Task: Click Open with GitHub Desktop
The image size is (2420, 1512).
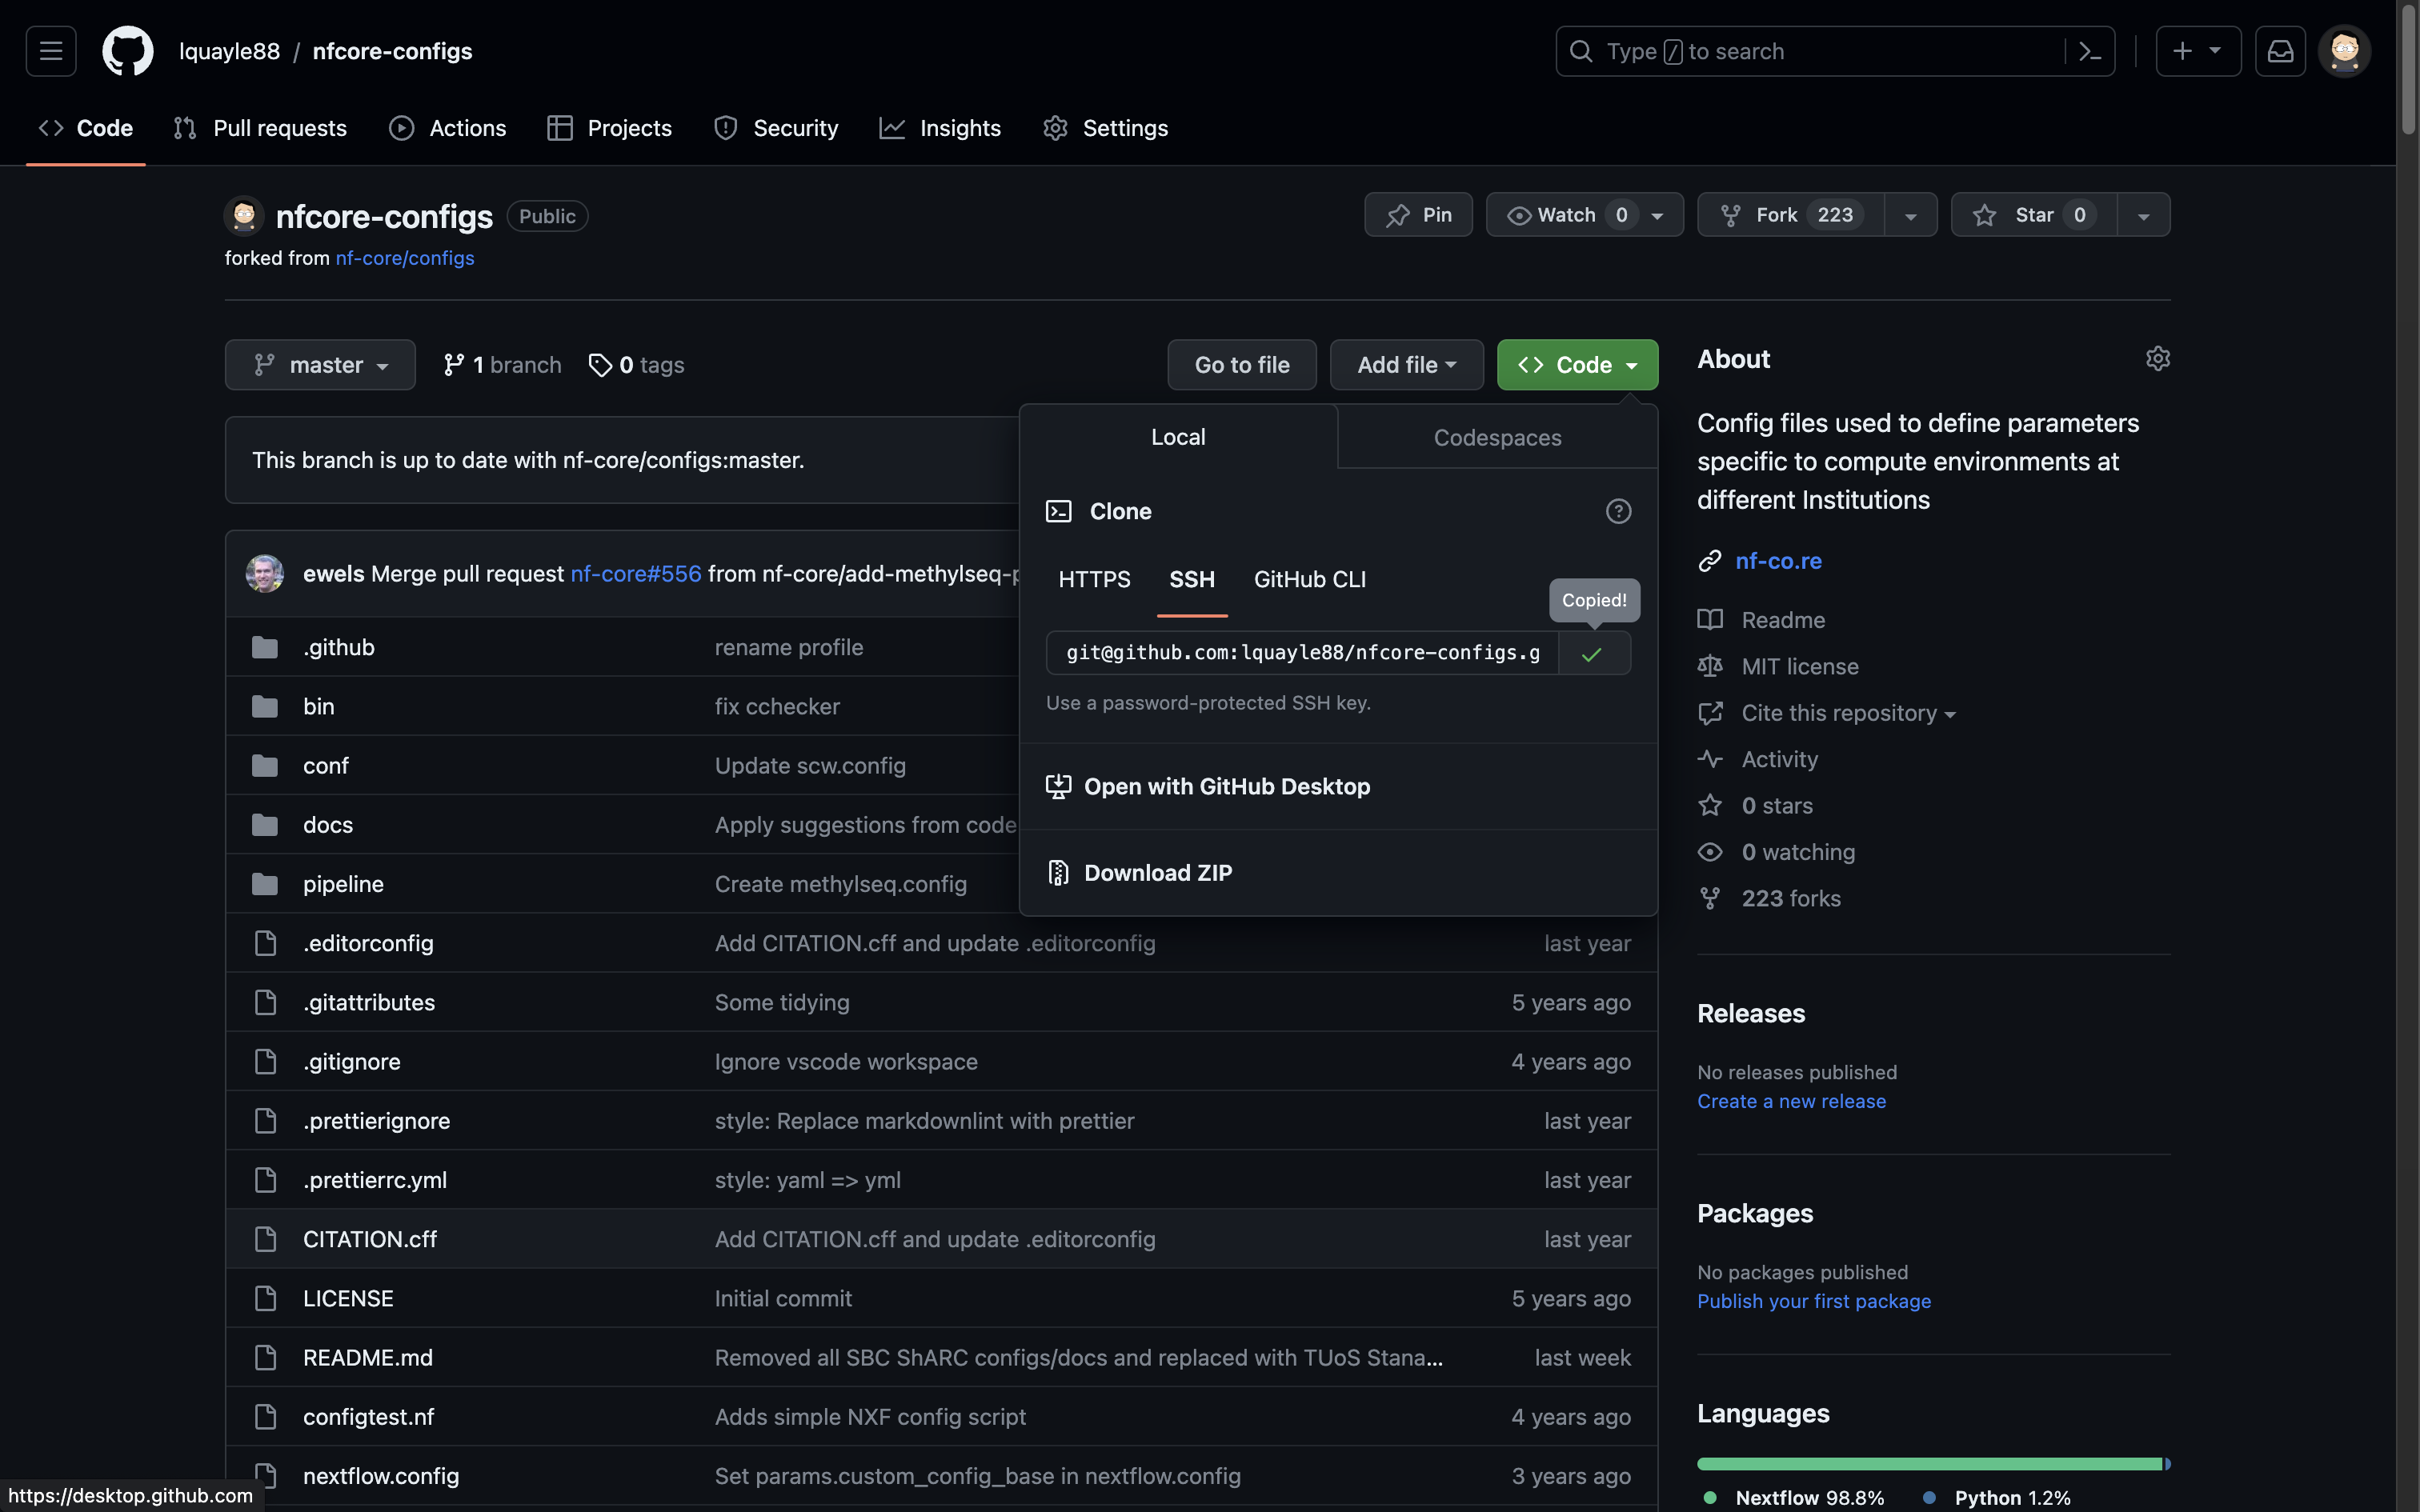Action: pyautogui.click(x=1338, y=787)
